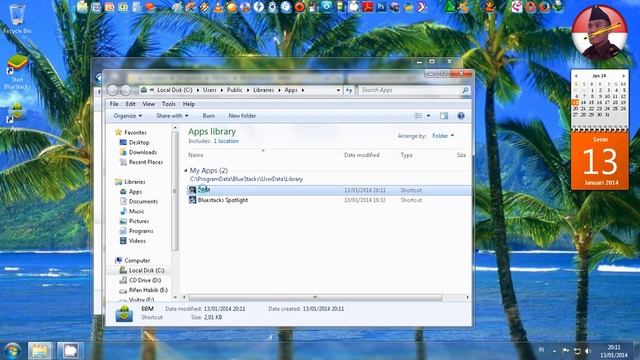The height and width of the screenshot is (360, 640).
Task: Launch Photoshop from the top dock
Action: tap(381, 7)
